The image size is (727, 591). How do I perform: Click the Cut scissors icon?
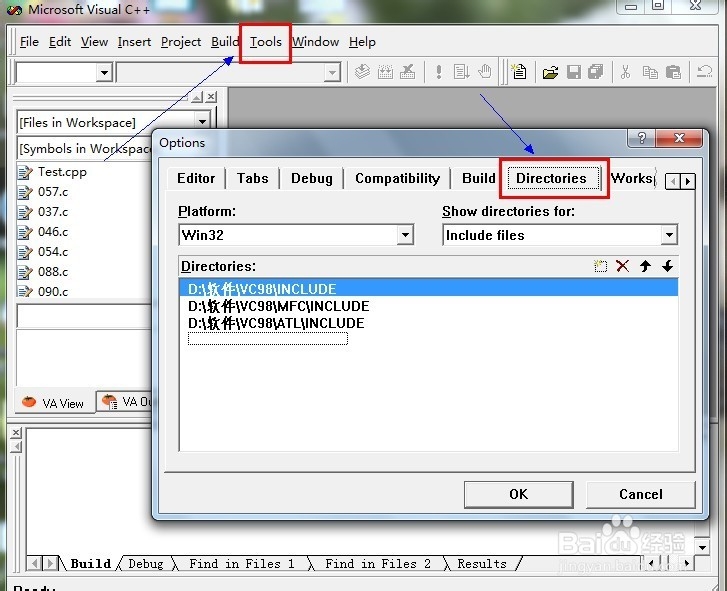click(x=625, y=72)
